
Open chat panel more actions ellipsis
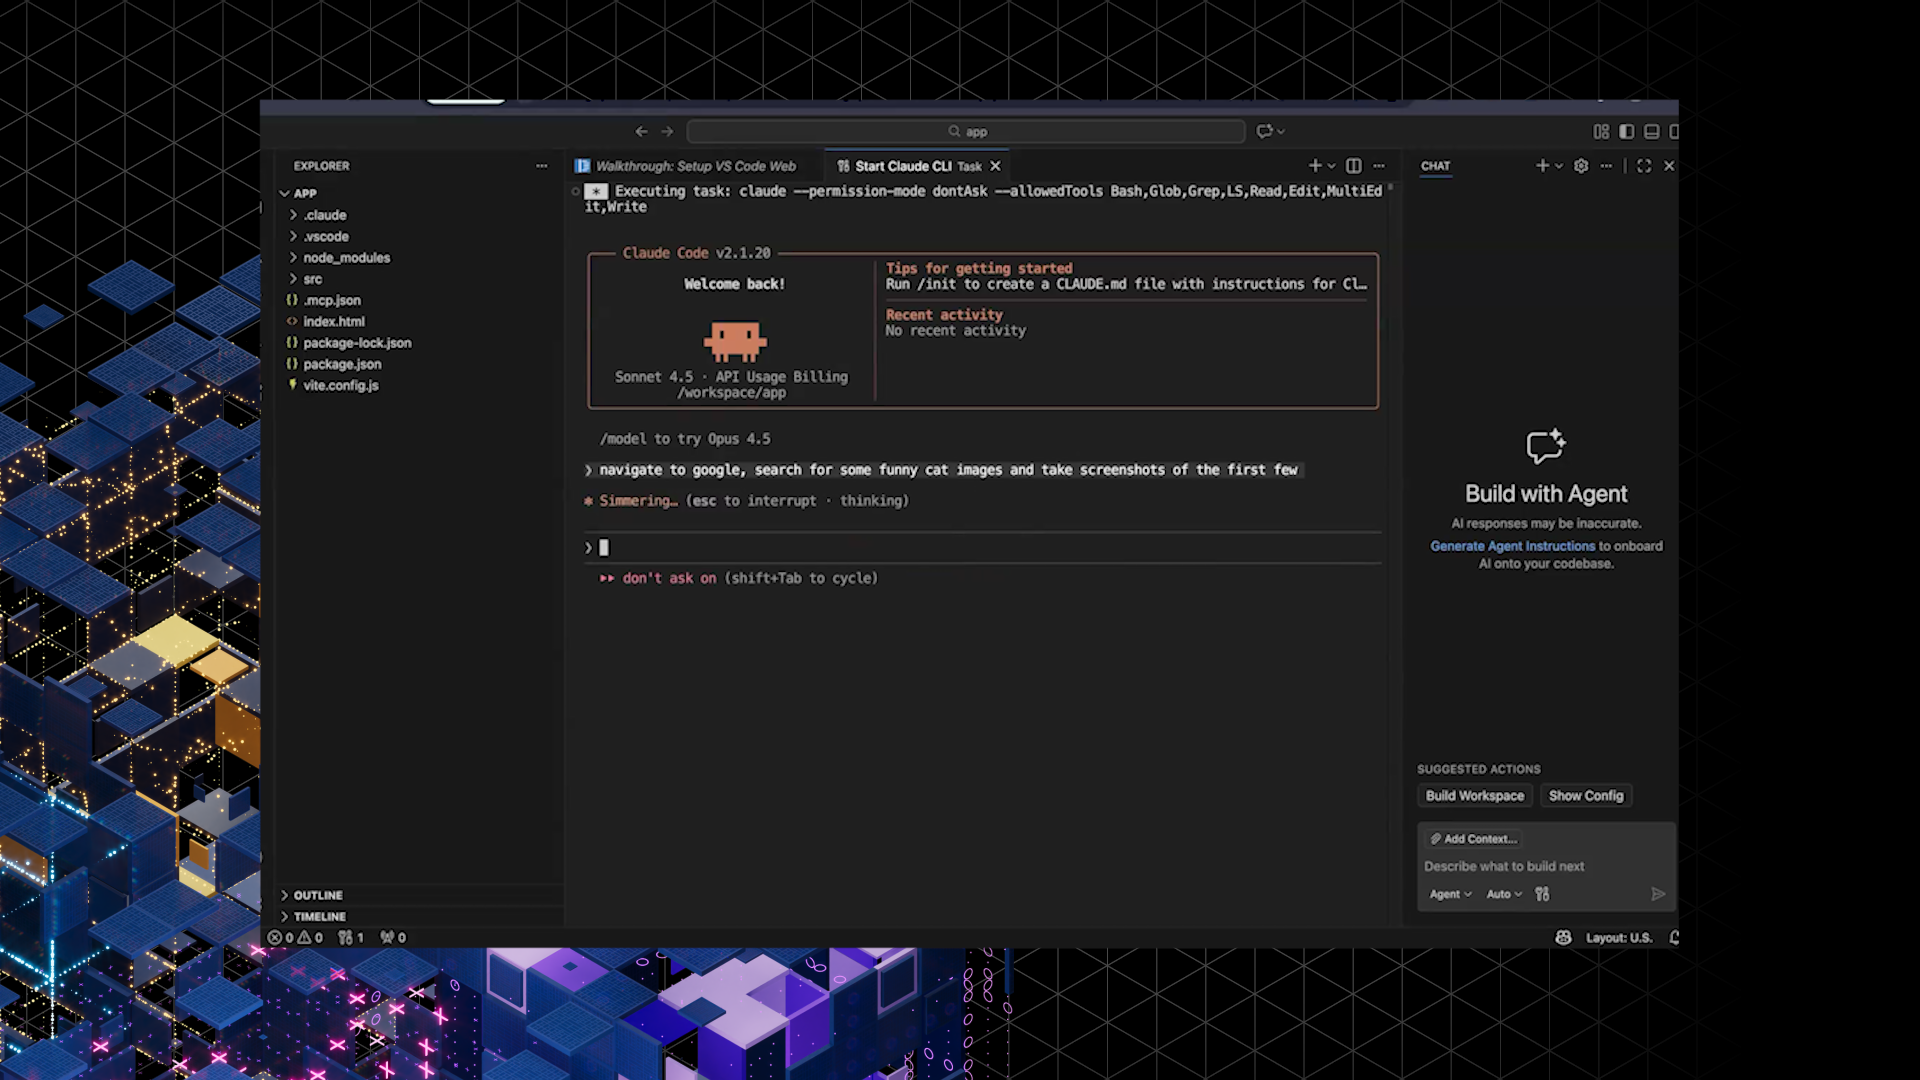[1606, 166]
